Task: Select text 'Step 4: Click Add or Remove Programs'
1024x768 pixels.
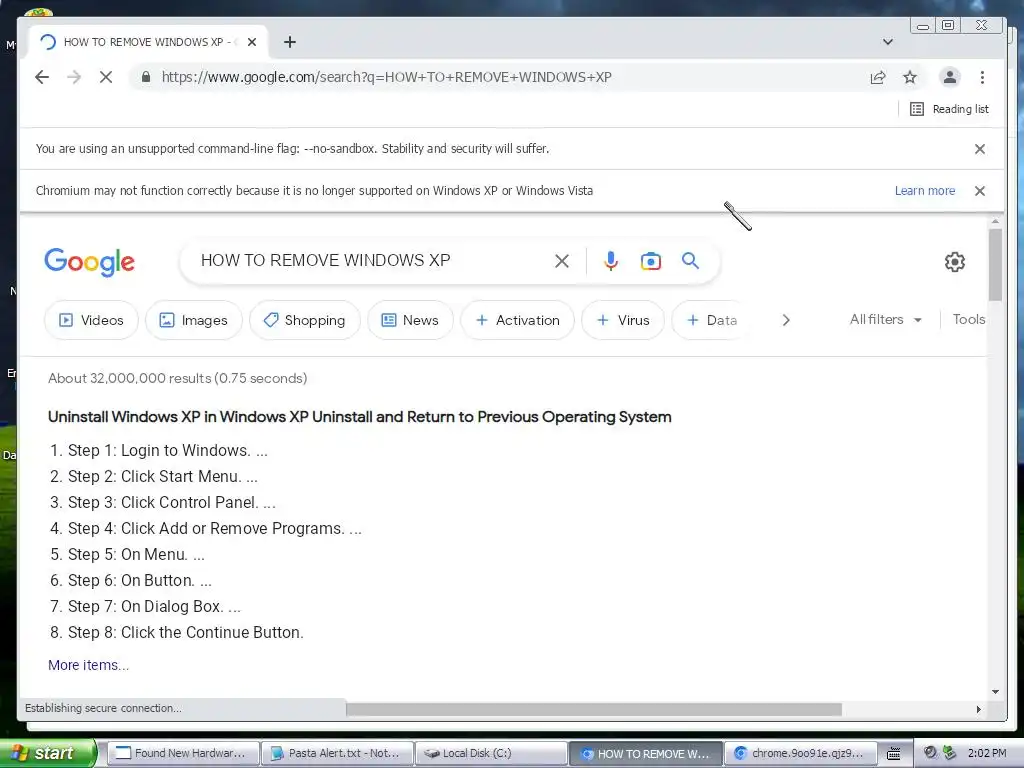Action: point(206,528)
